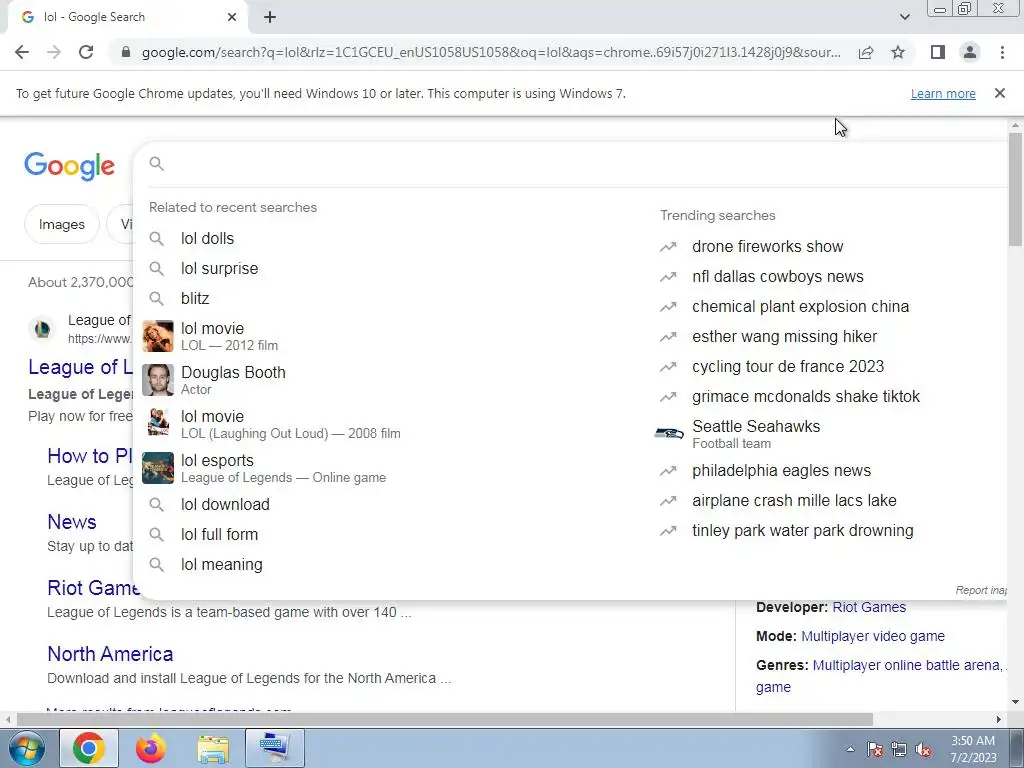Open the 'Learn more' link

[x=943, y=93]
